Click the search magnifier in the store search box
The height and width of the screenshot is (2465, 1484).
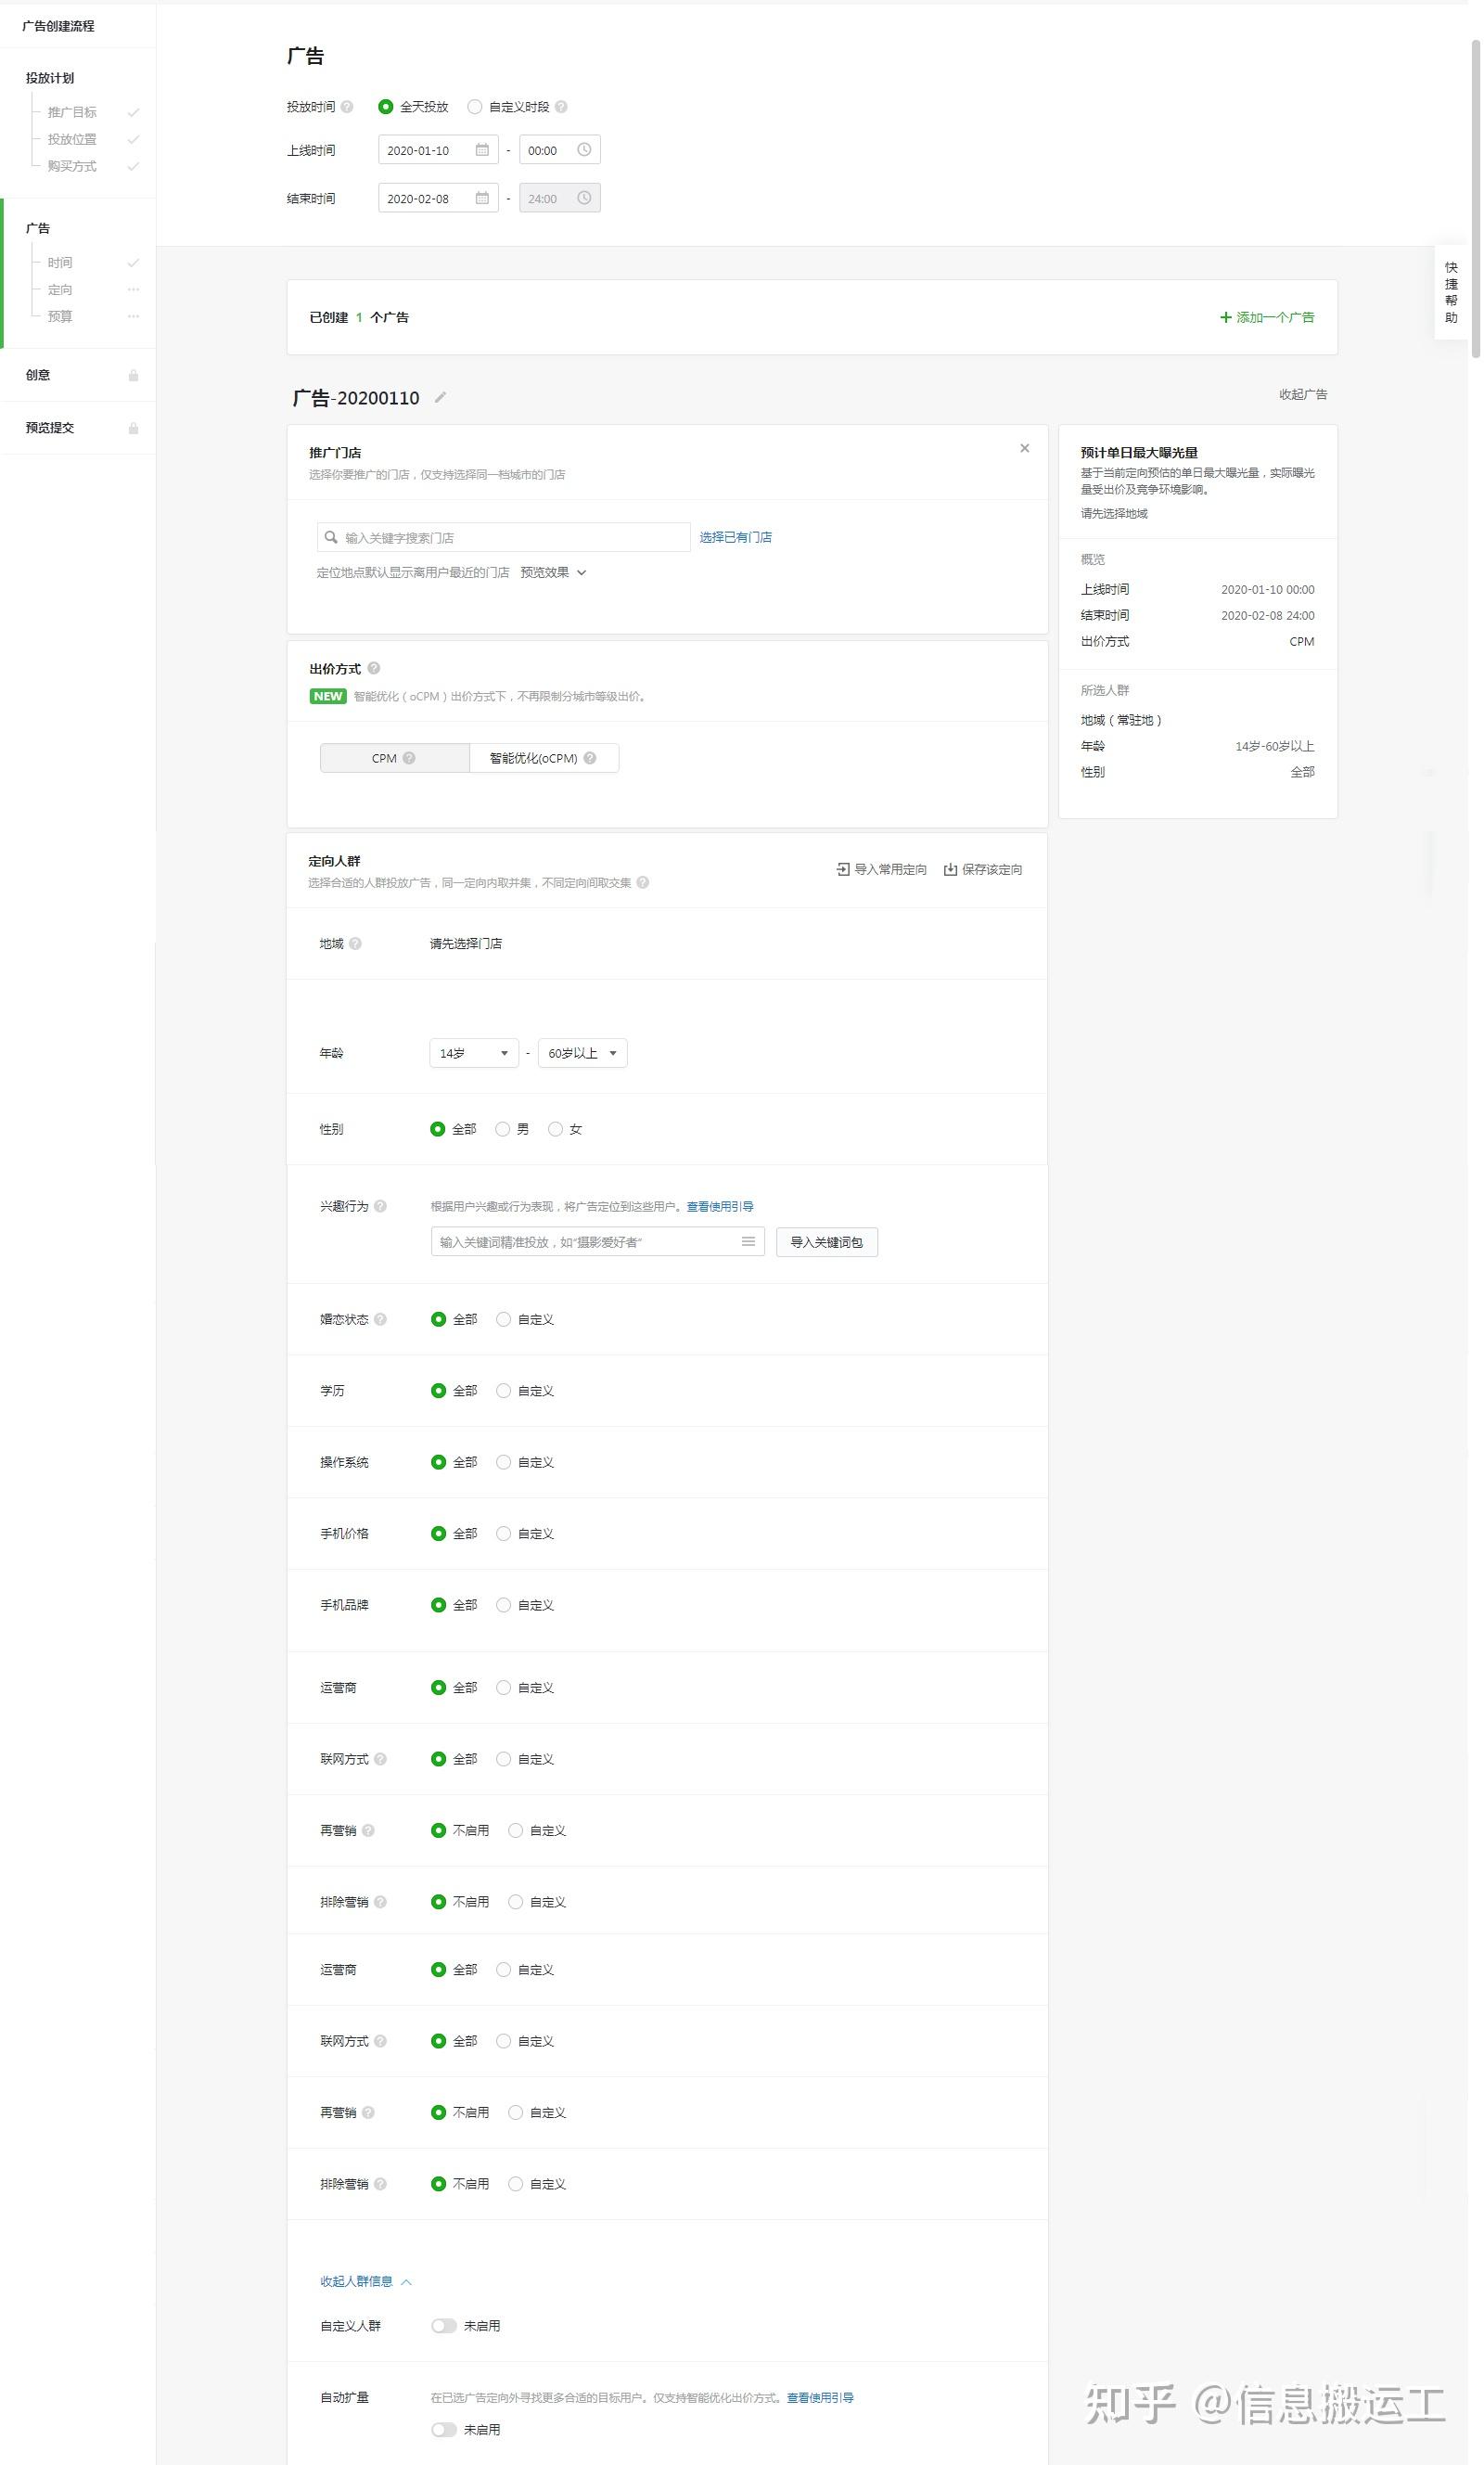pos(331,537)
